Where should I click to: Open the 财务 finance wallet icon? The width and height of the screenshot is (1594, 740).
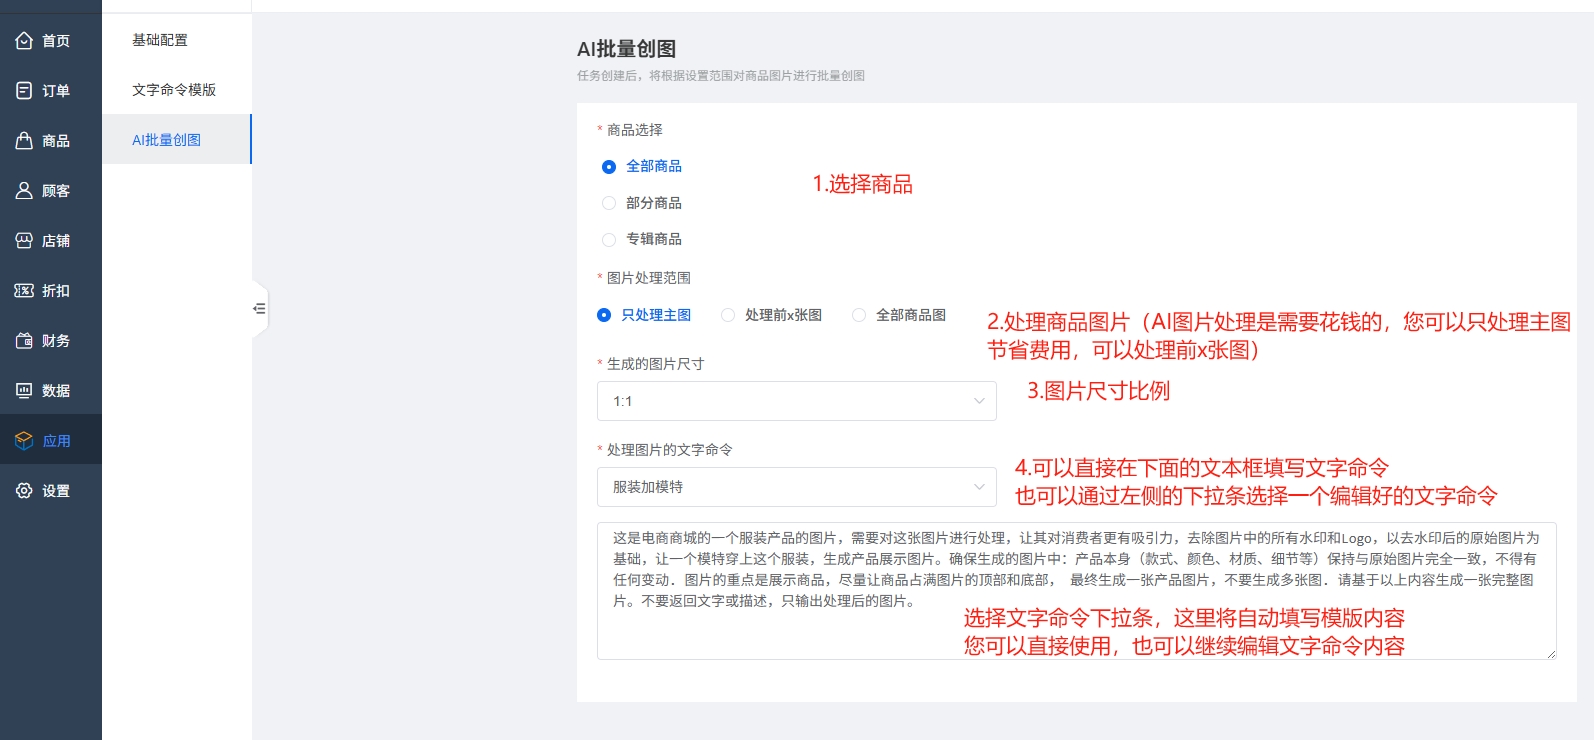coord(24,341)
